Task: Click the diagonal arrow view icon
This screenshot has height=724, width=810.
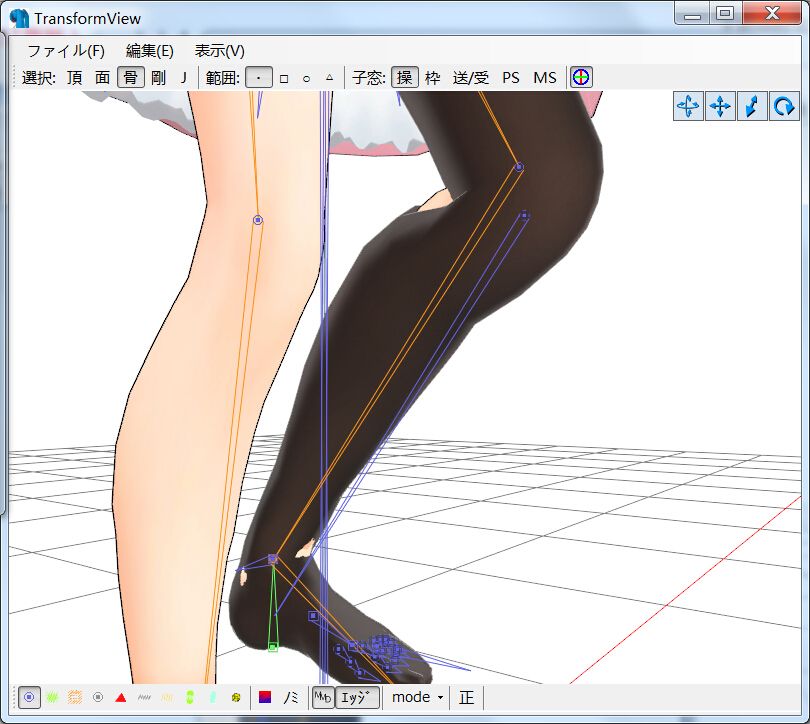Action: [752, 106]
